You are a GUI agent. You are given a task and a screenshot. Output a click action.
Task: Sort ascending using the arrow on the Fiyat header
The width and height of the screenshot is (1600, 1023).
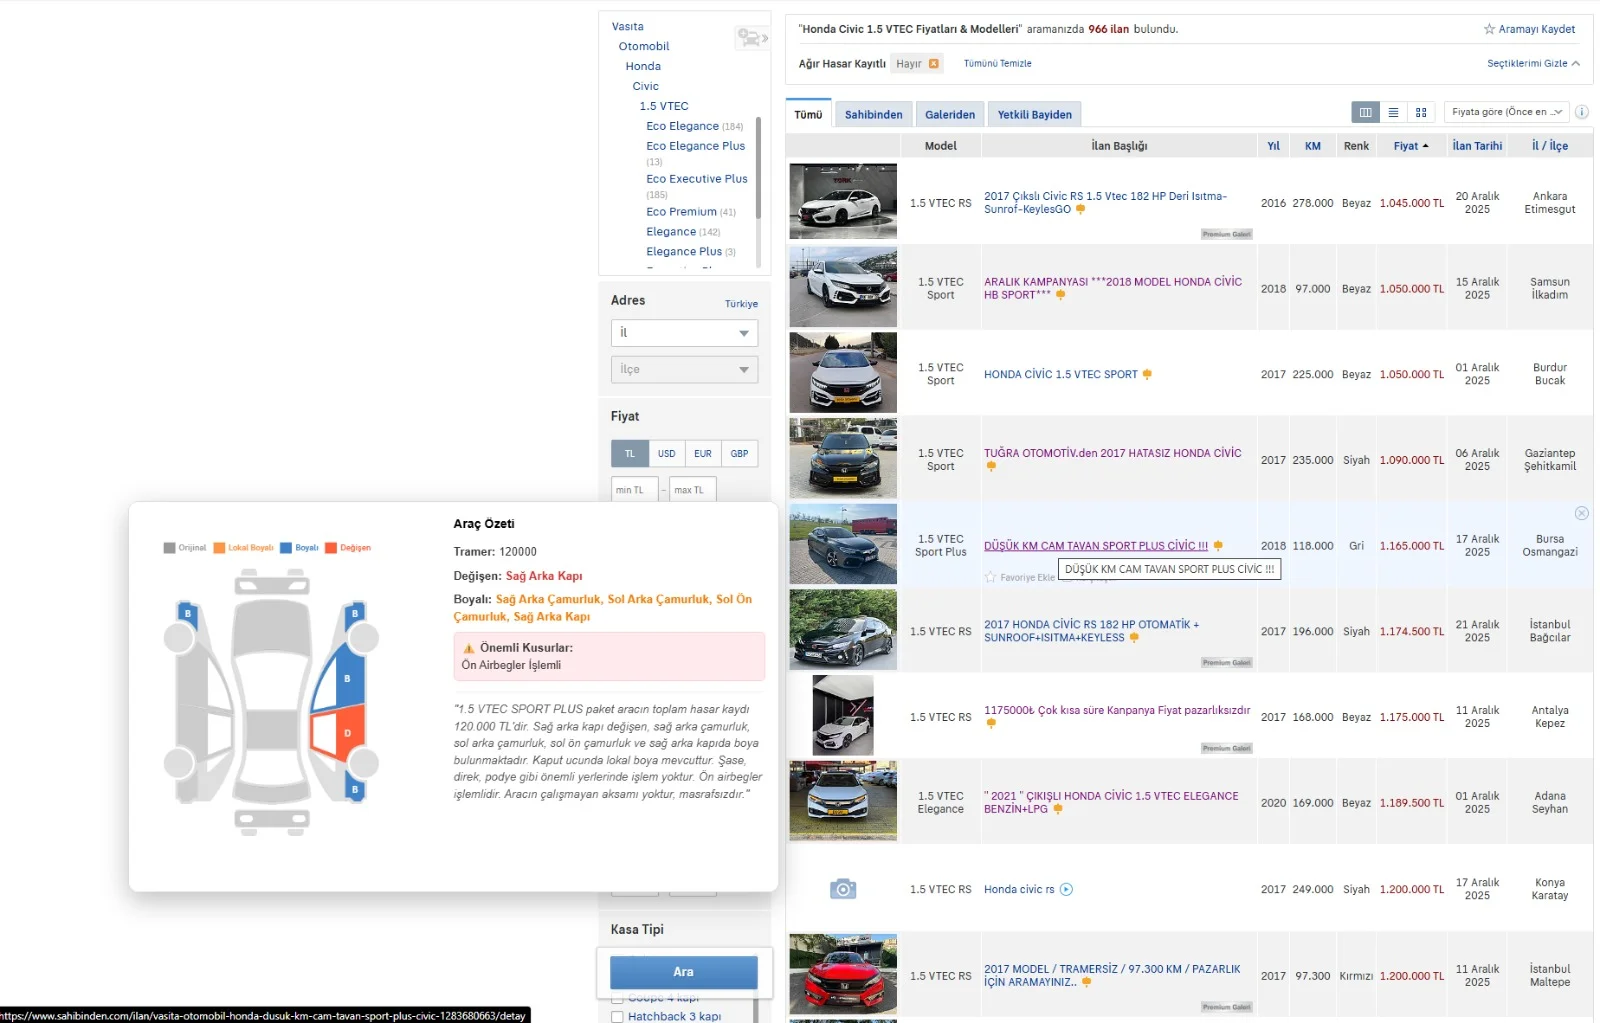(1425, 146)
